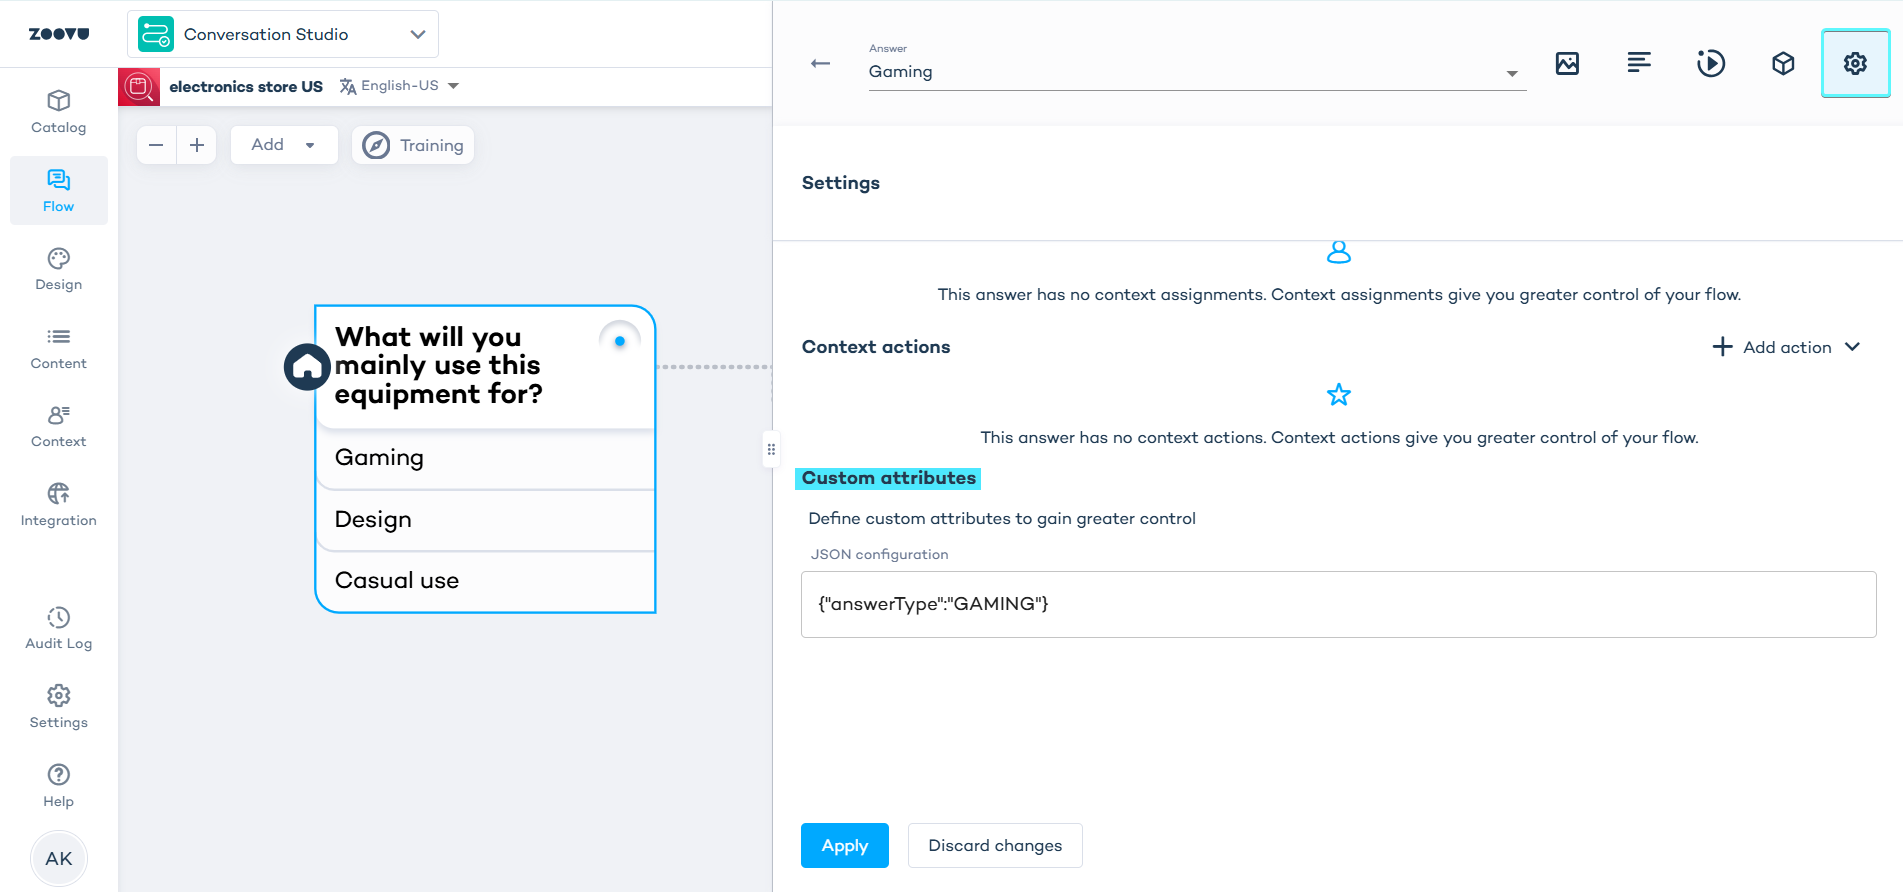The height and width of the screenshot is (892, 1903).
Task: Zoom in the flow canvas with plus
Action: (x=197, y=145)
